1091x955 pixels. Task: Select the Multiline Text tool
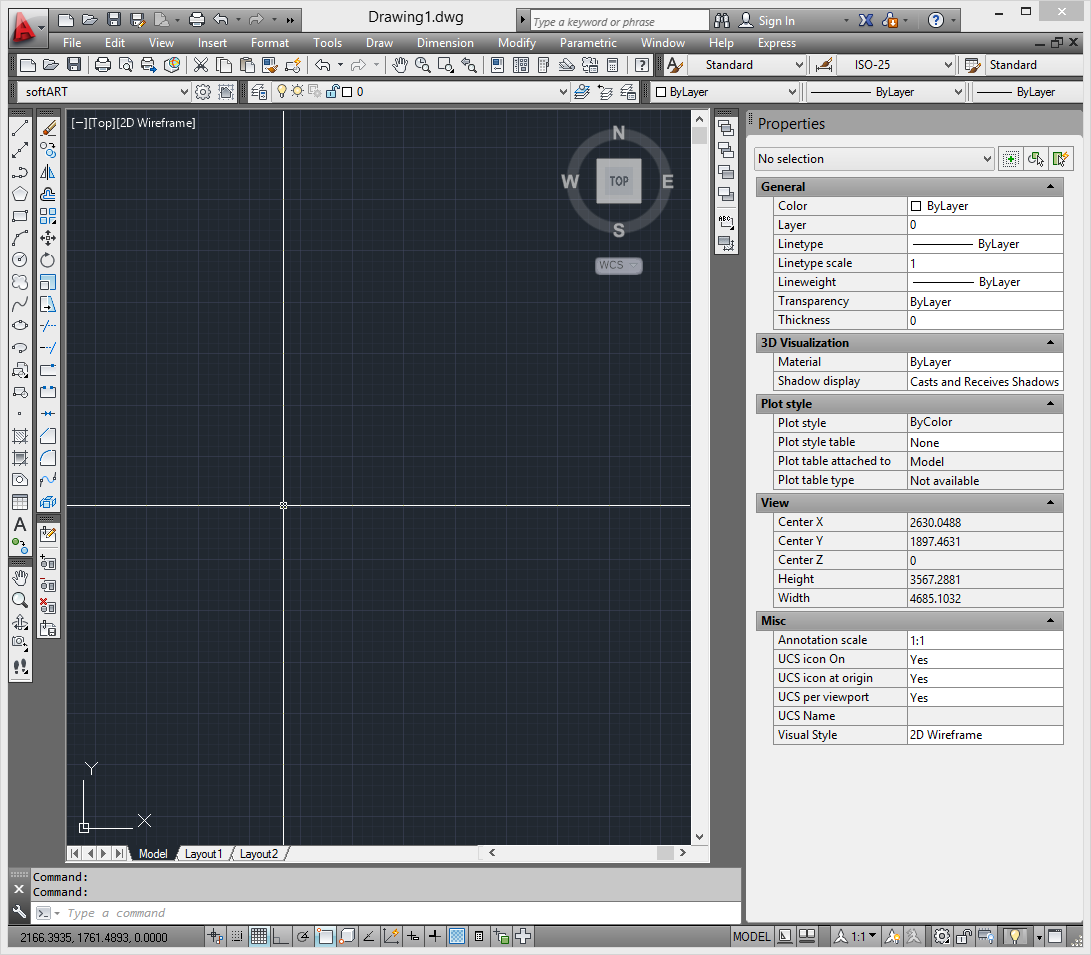(20, 524)
